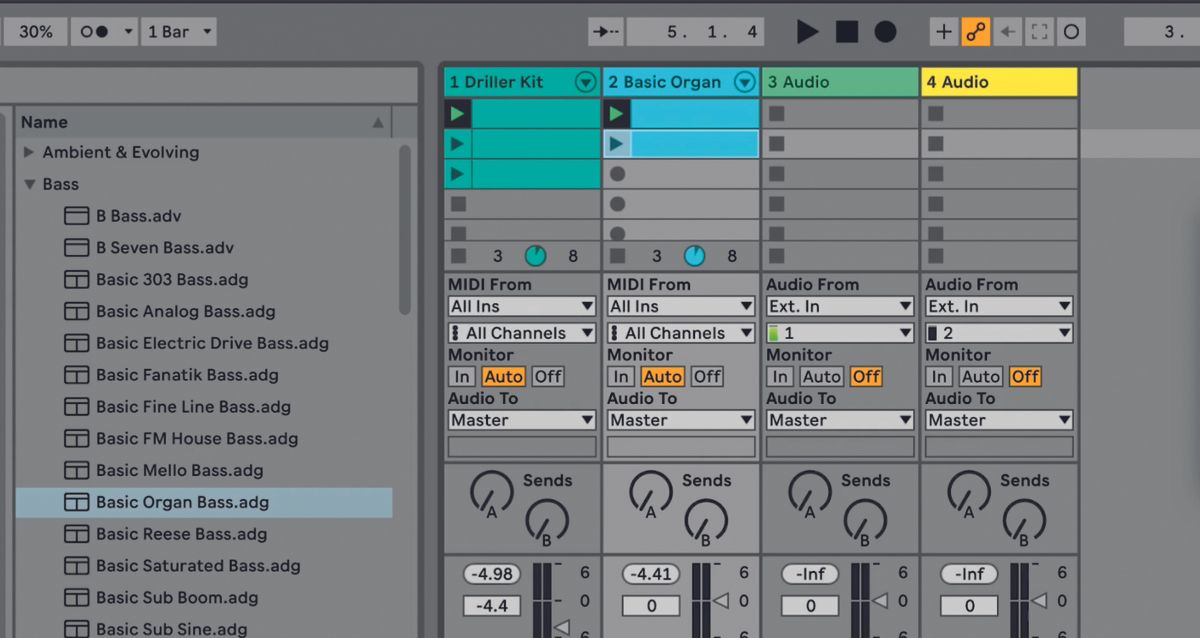Start playback with the Play button
The image size is (1200, 638).
click(808, 31)
